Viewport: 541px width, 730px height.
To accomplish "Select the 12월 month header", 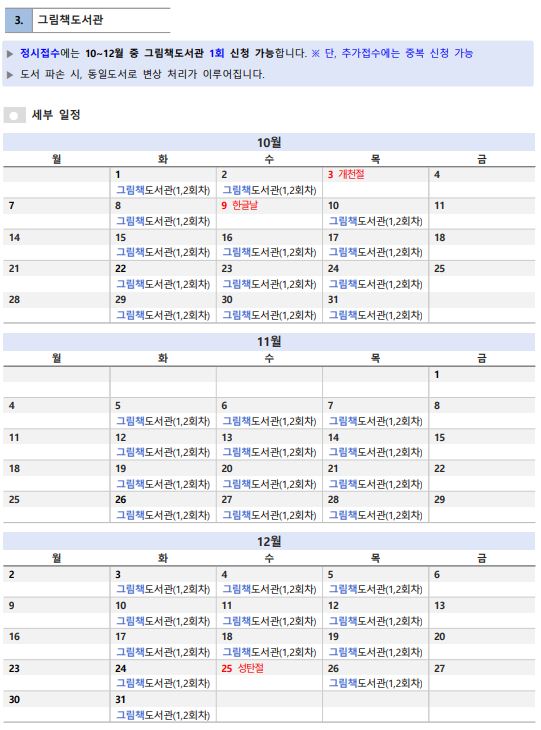I will coord(269,541).
